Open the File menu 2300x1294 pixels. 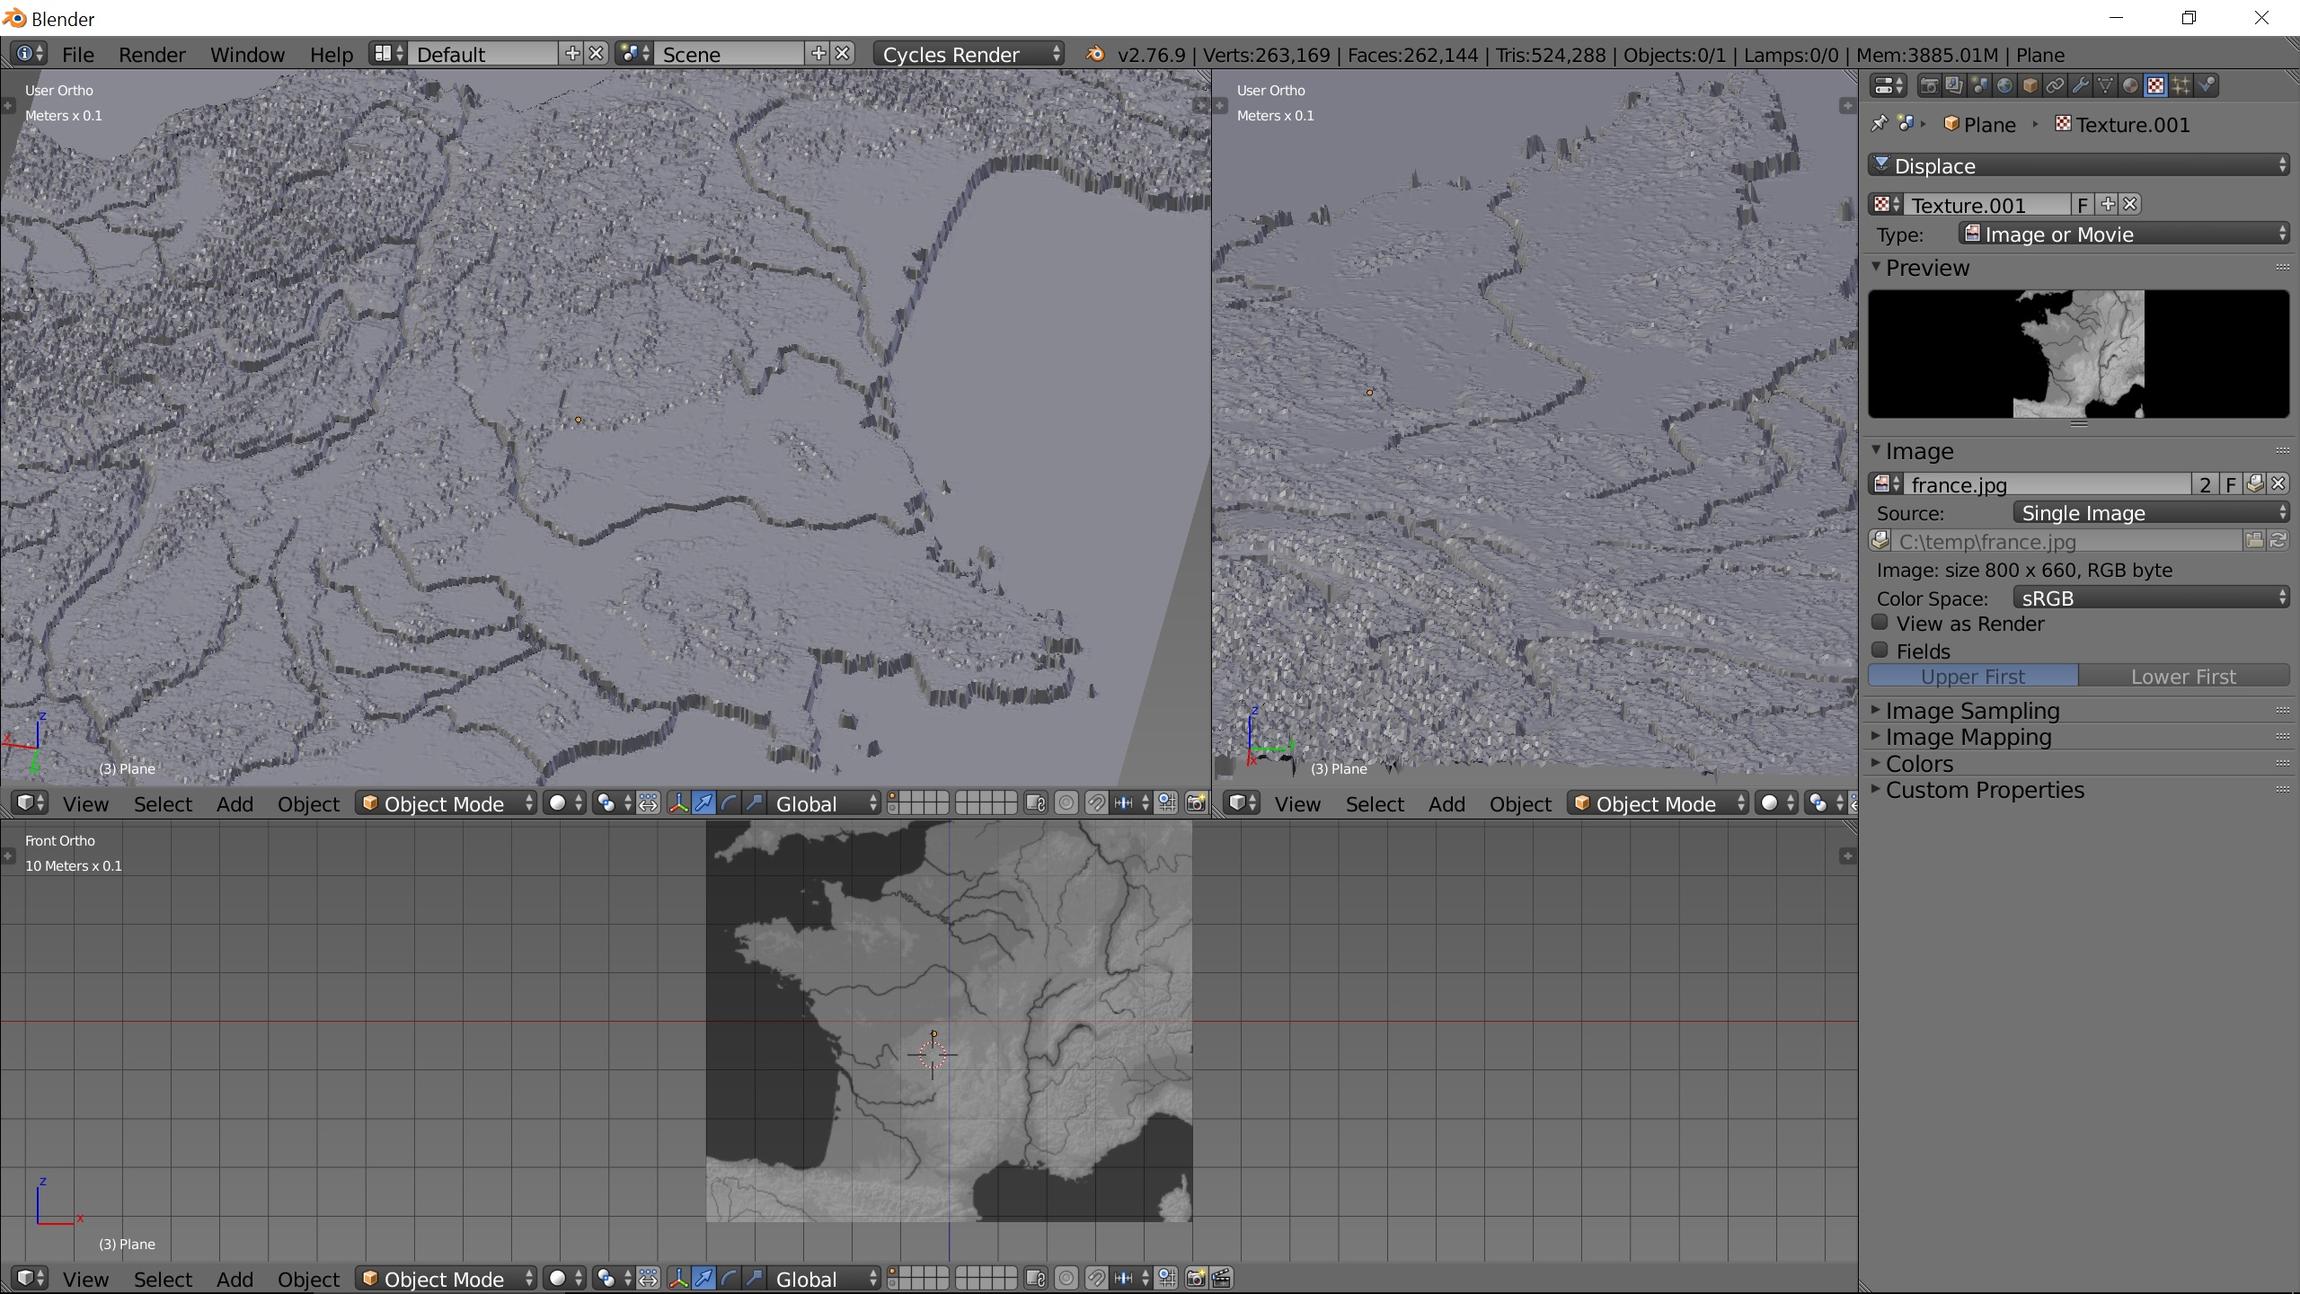point(77,54)
